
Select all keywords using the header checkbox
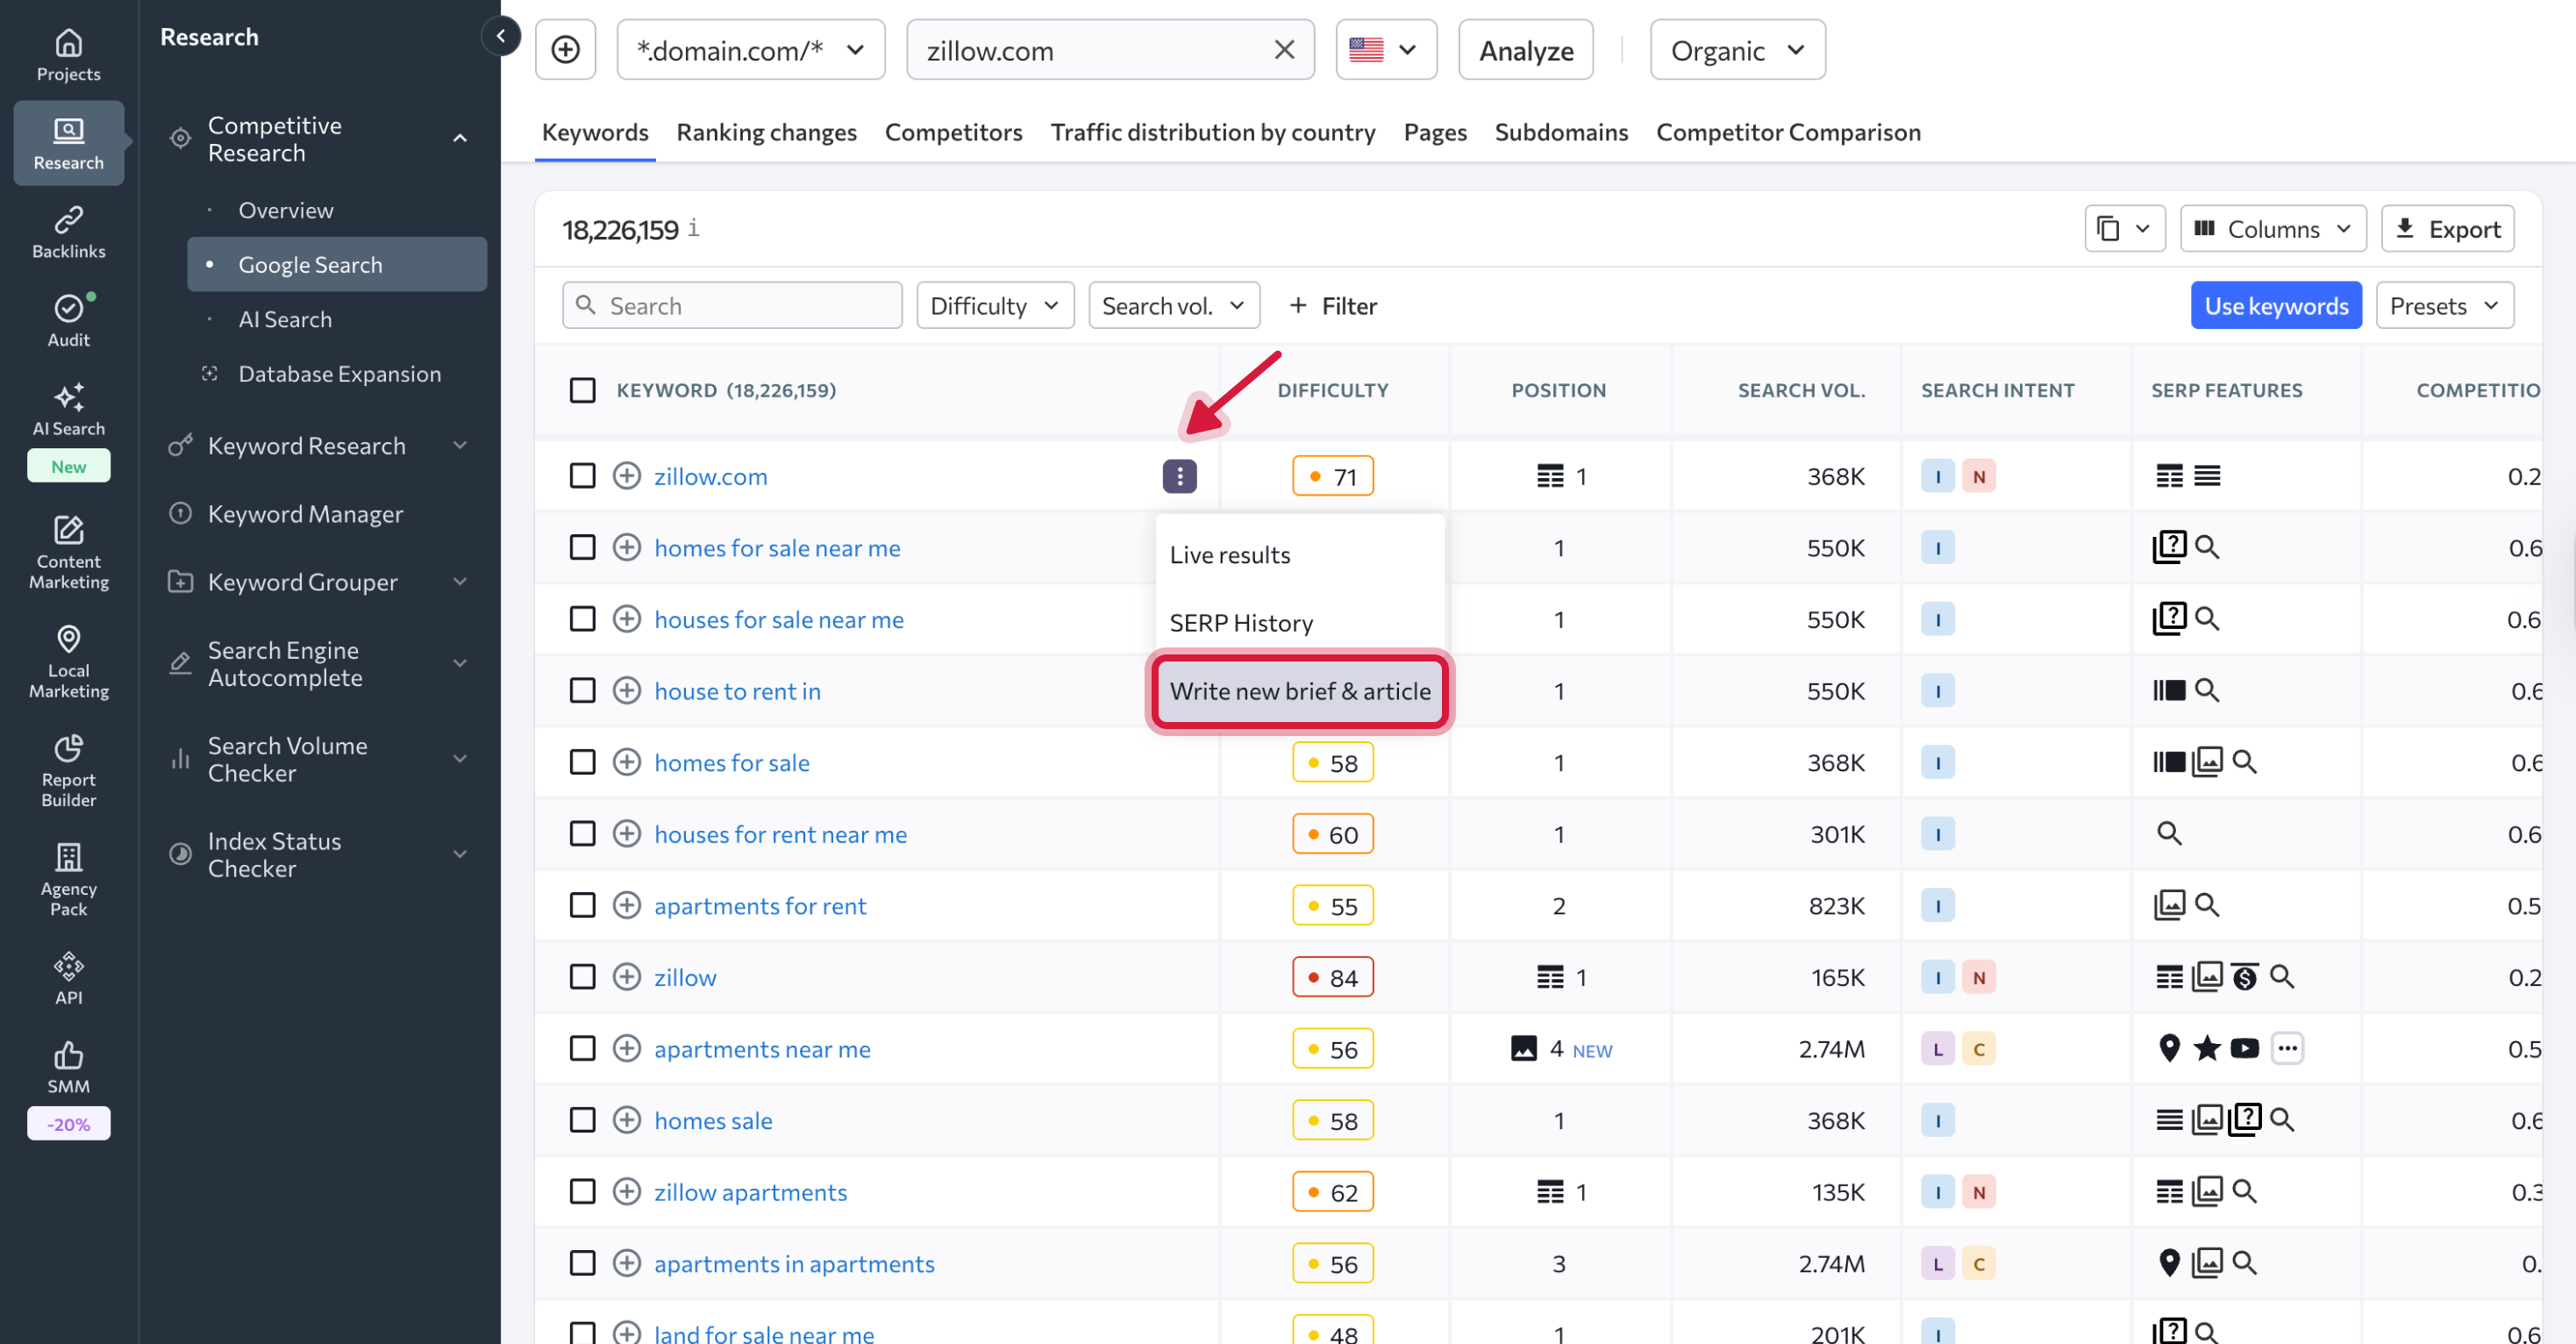click(583, 390)
